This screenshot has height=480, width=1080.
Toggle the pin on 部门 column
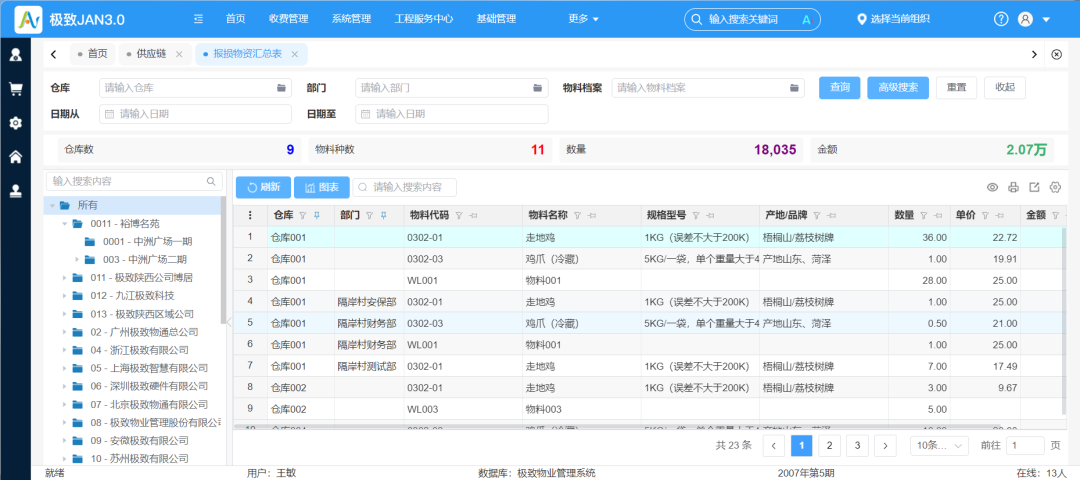(x=383, y=216)
